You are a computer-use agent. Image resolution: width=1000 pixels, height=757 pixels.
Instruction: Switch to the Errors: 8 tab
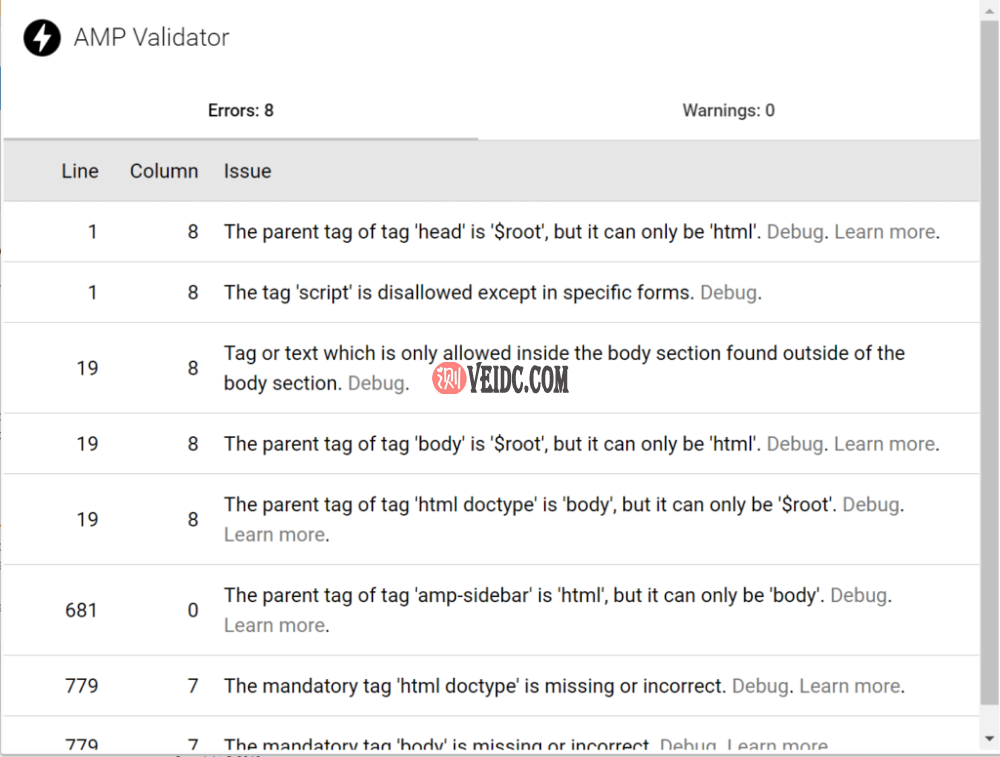[x=240, y=110]
